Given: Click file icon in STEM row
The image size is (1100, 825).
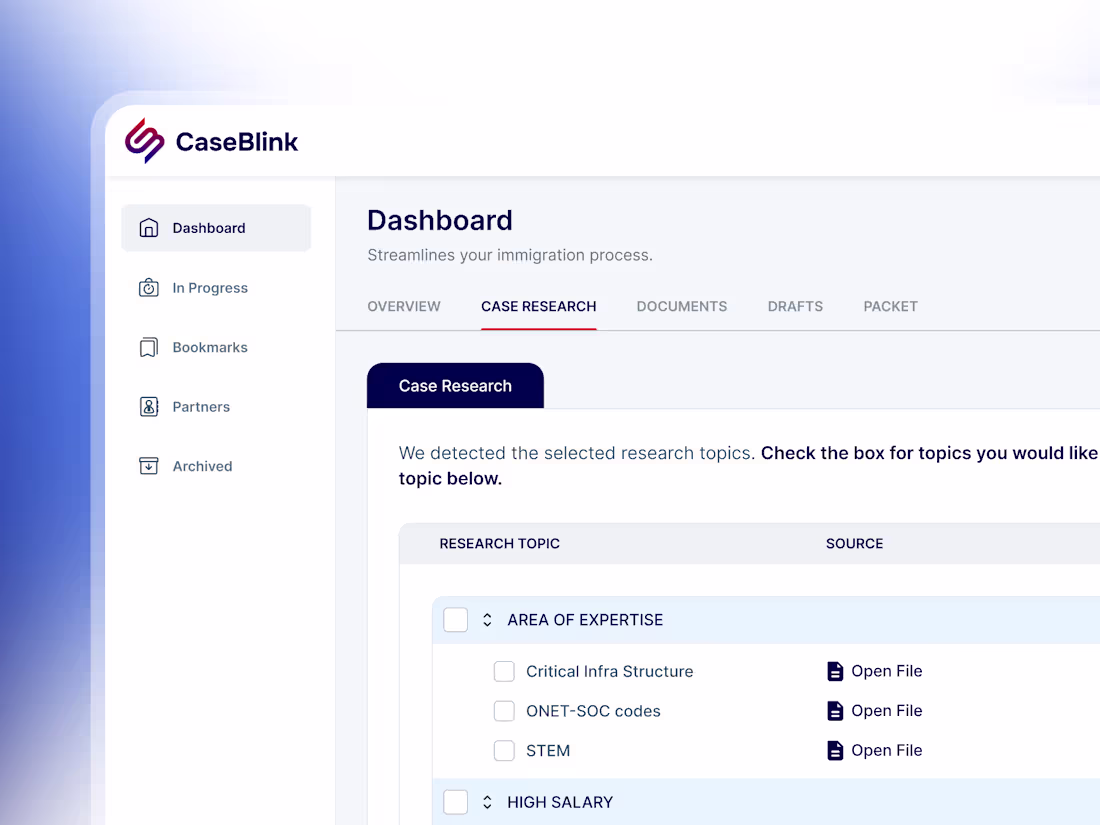Looking at the screenshot, I should click(835, 751).
